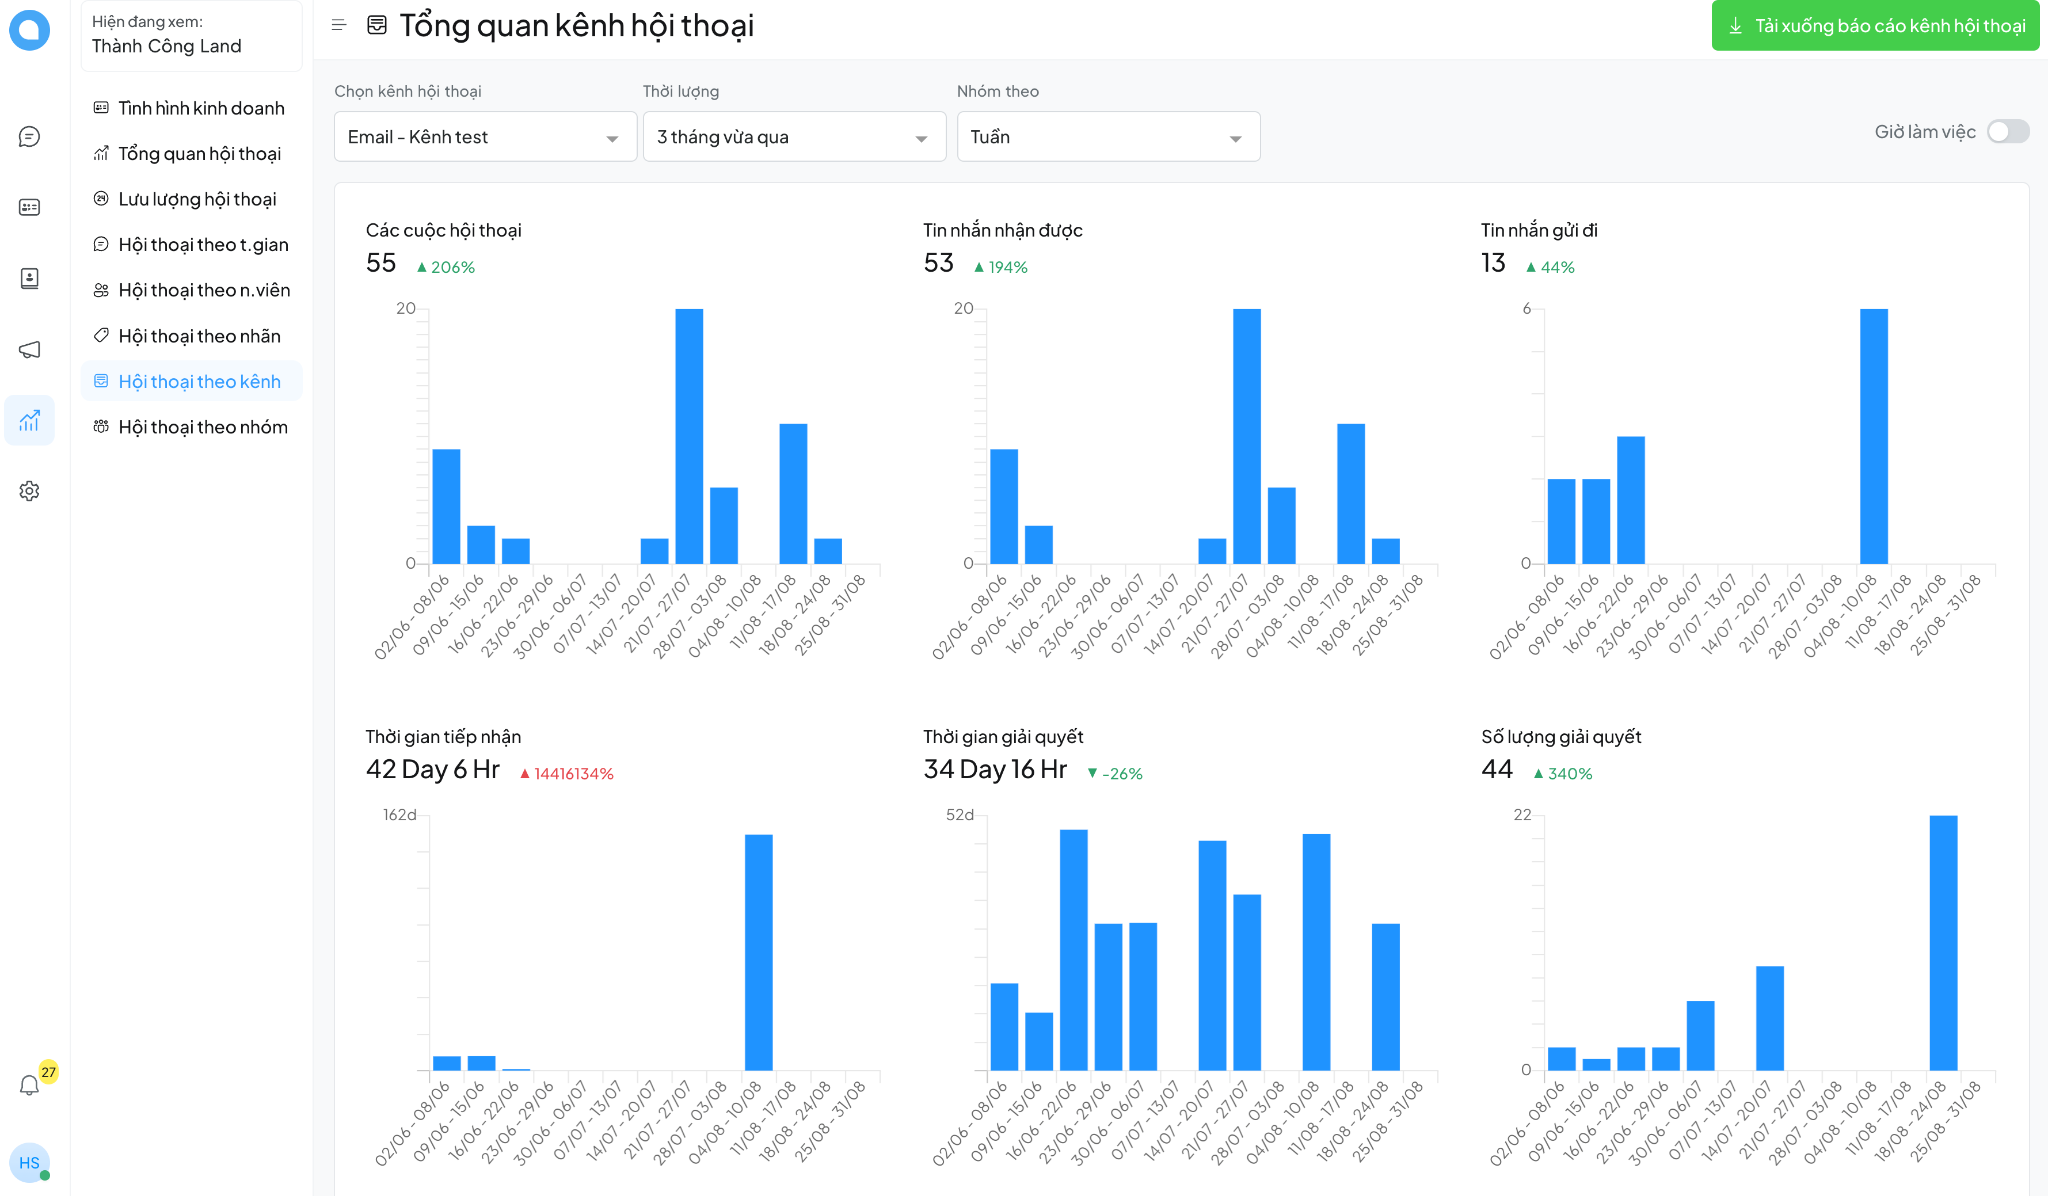
Task: Open the Tuần group-by dropdown
Action: (1107, 137)
